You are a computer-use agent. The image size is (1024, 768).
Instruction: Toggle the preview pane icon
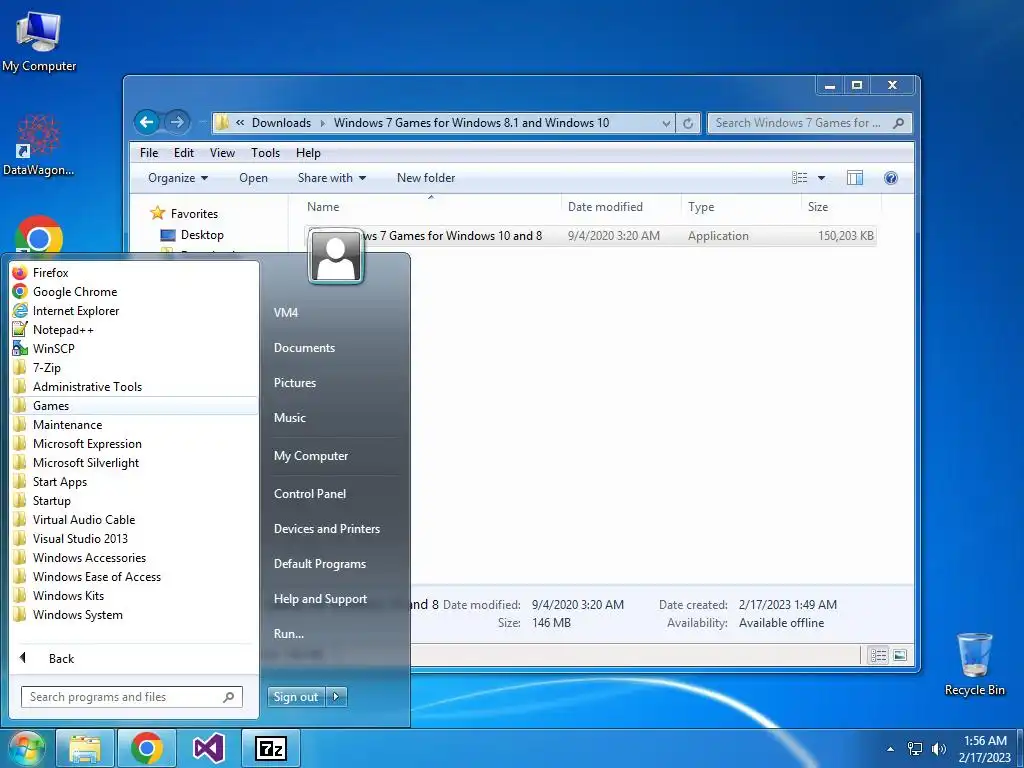pyautogui.click(x=855, y=178)
